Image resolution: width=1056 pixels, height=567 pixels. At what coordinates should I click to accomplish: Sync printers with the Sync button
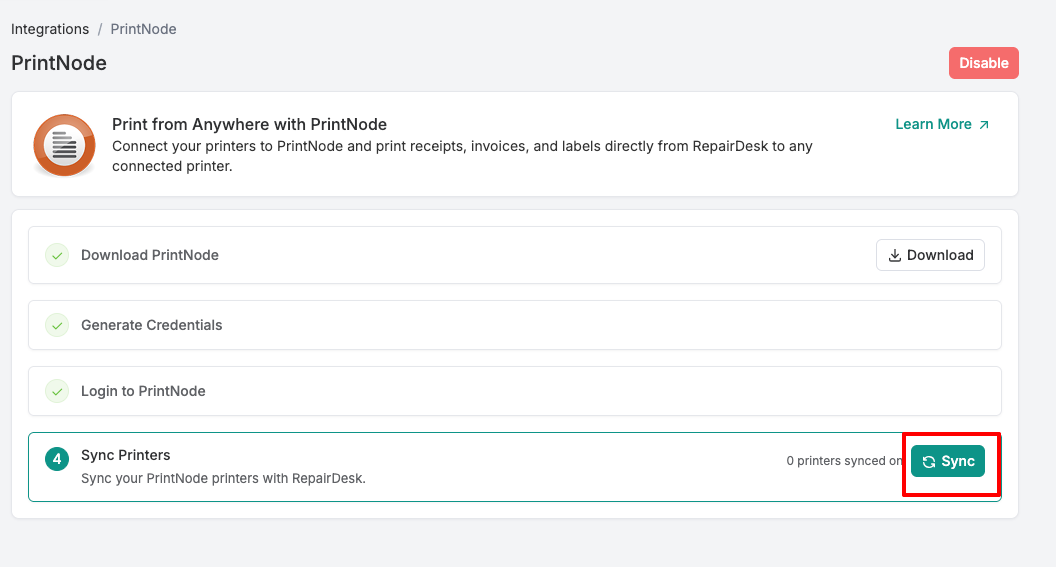coord(948,461)
